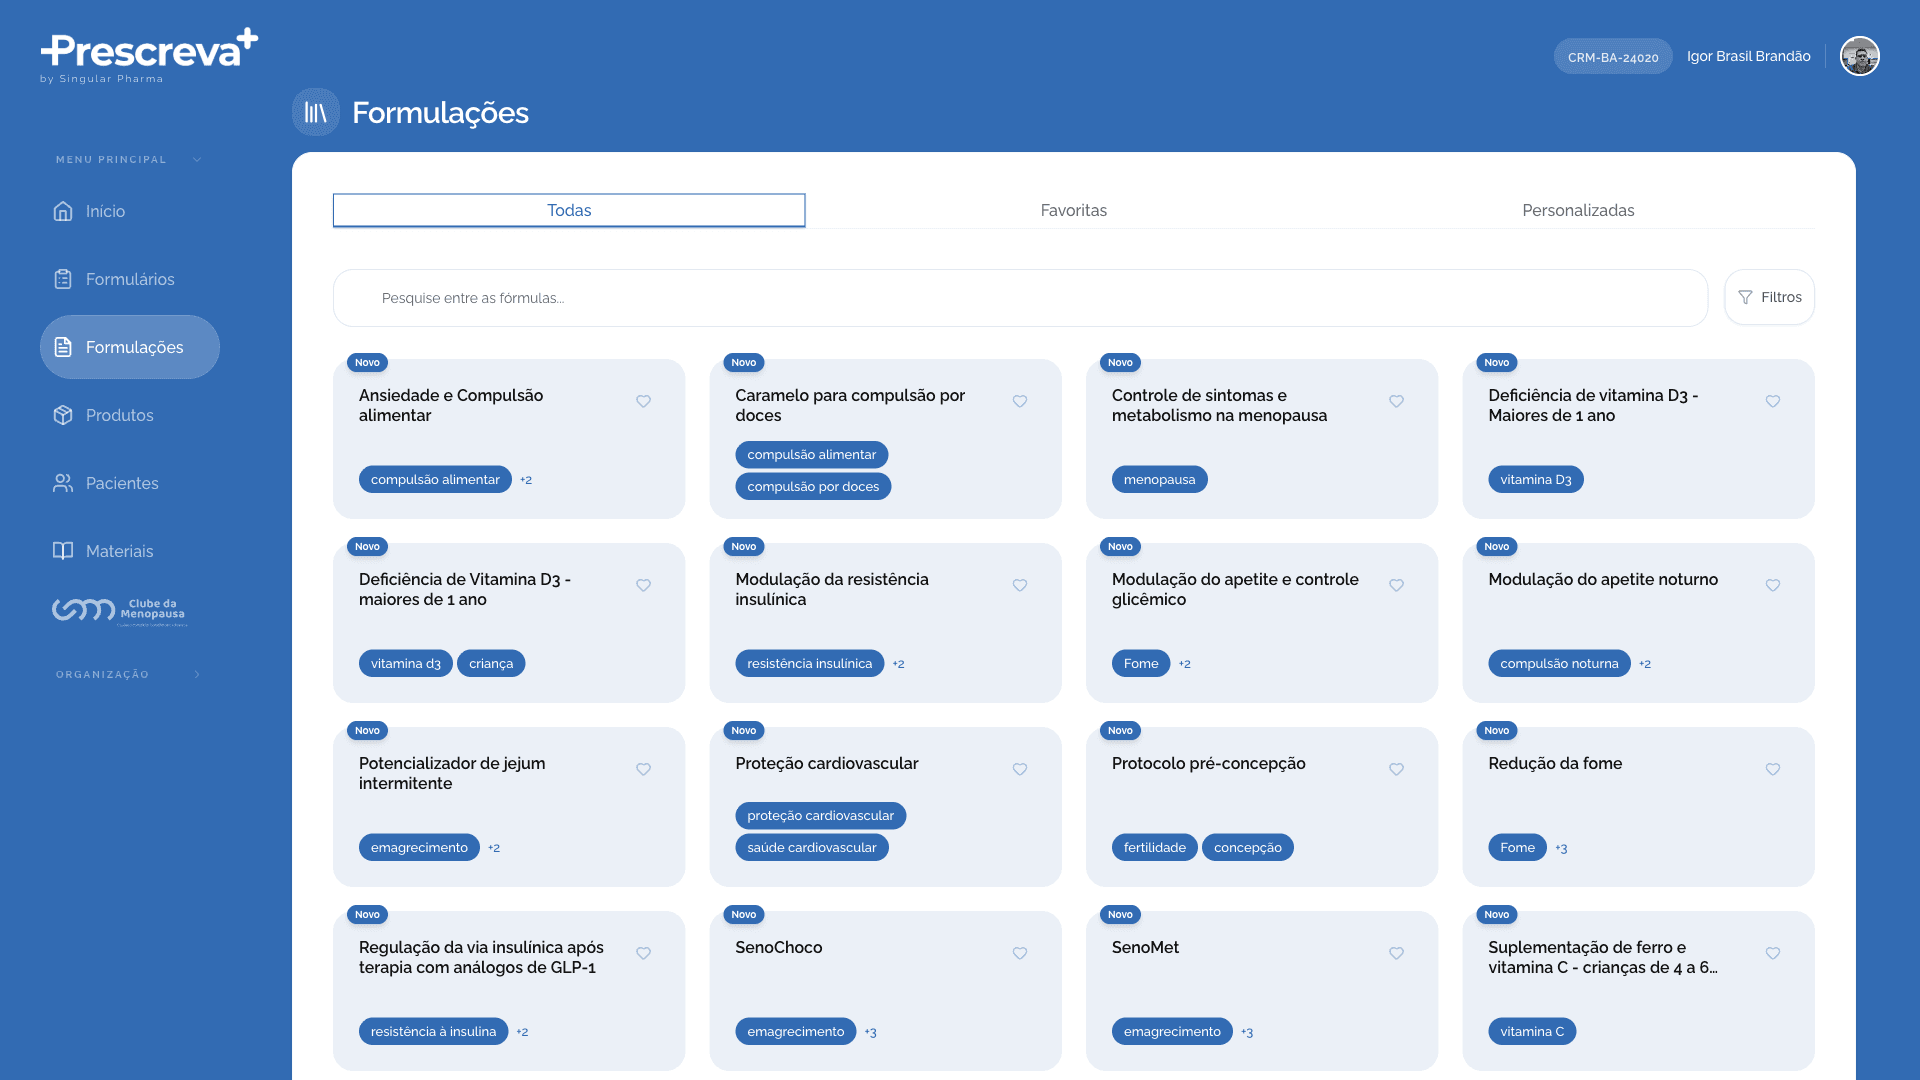The height and width of the screenshot is (1080, 1920).
Task: Open the Início home icon
Action: click(63, 211)
